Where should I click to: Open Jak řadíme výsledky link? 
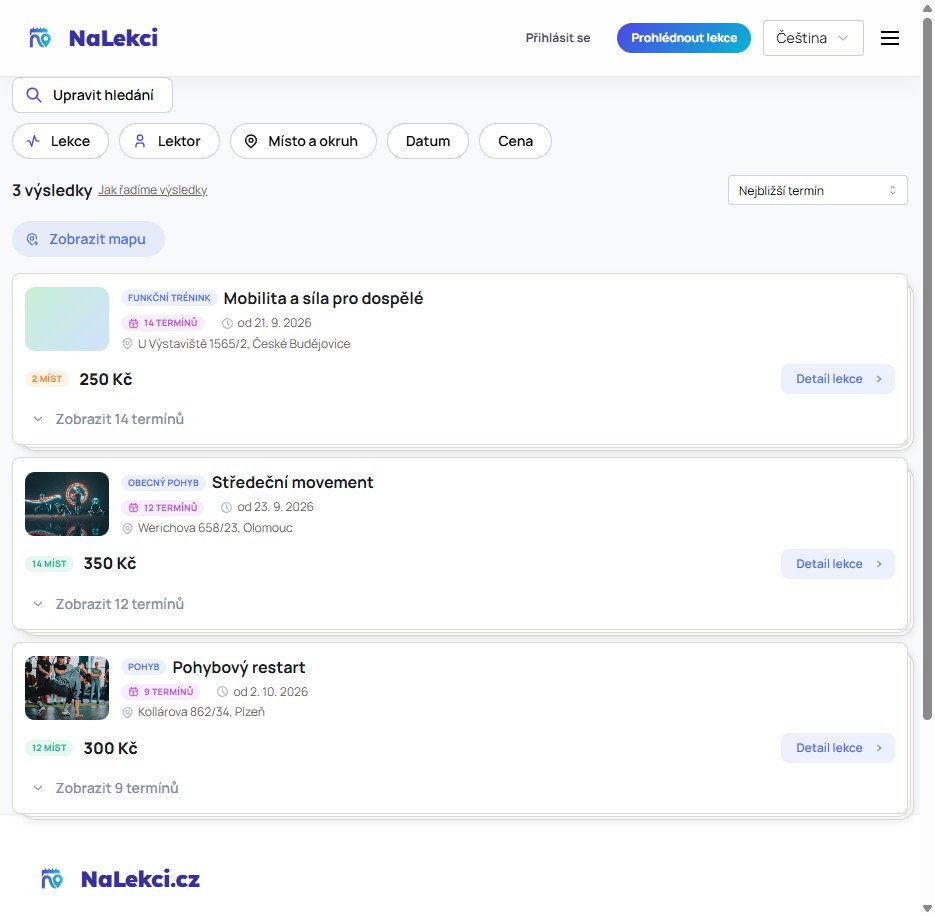click(153, 190)
